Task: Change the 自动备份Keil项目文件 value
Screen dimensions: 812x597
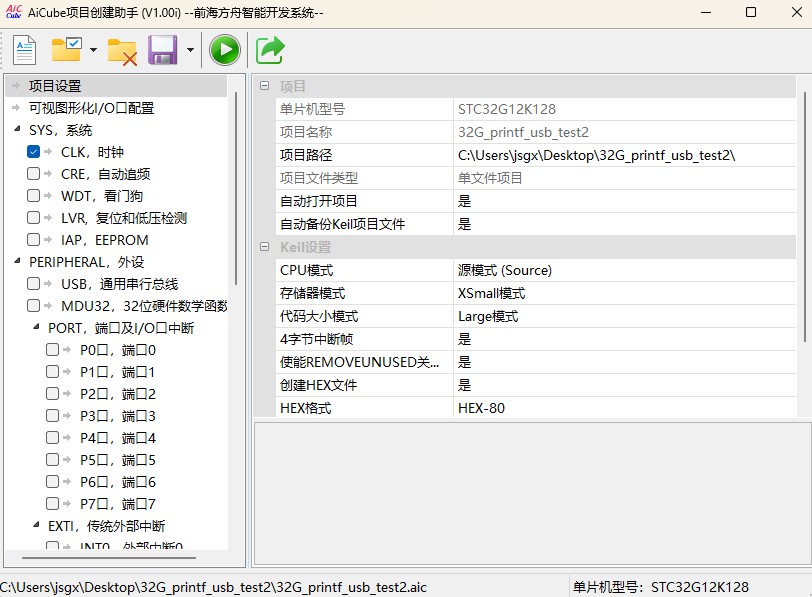Action: click(x=625, y=224)
